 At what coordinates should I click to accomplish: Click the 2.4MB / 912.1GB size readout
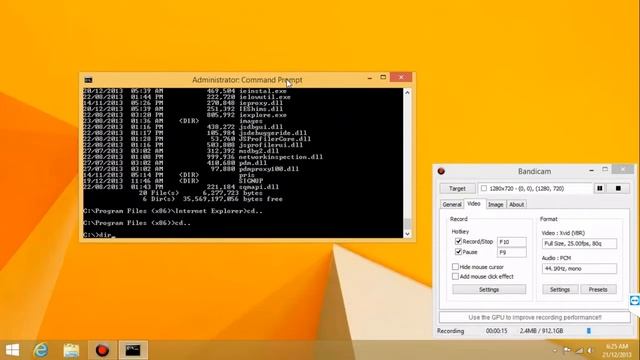point(541,331)
